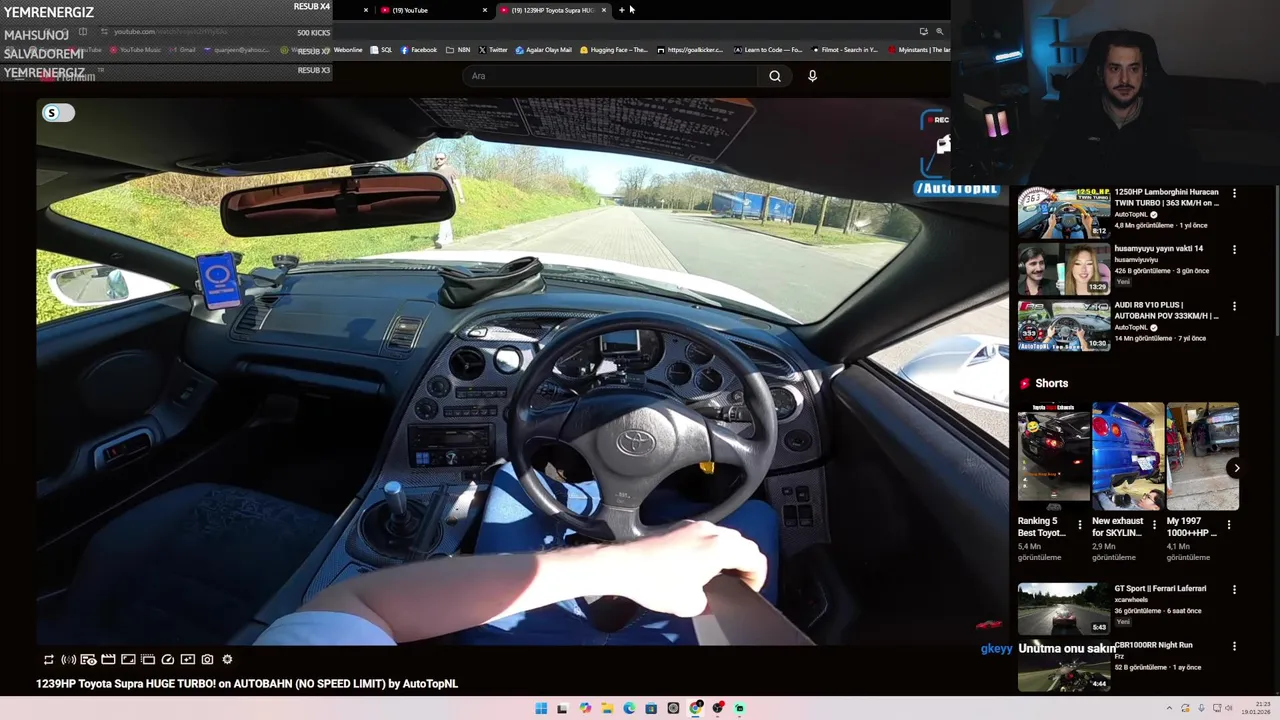Open options menu for Lamborghini Huracan video
1280x720 pixels.
(x=1234, y=193)
